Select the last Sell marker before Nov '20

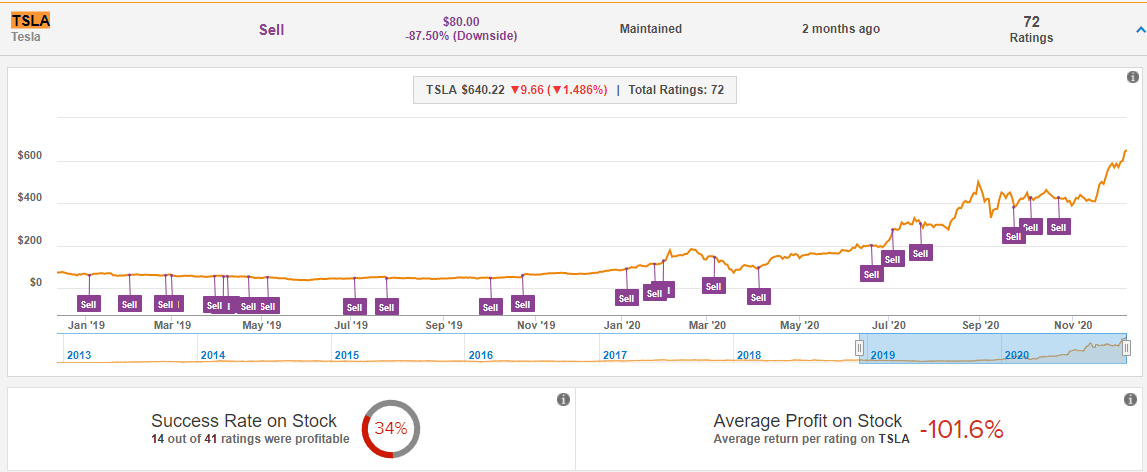1058,228
